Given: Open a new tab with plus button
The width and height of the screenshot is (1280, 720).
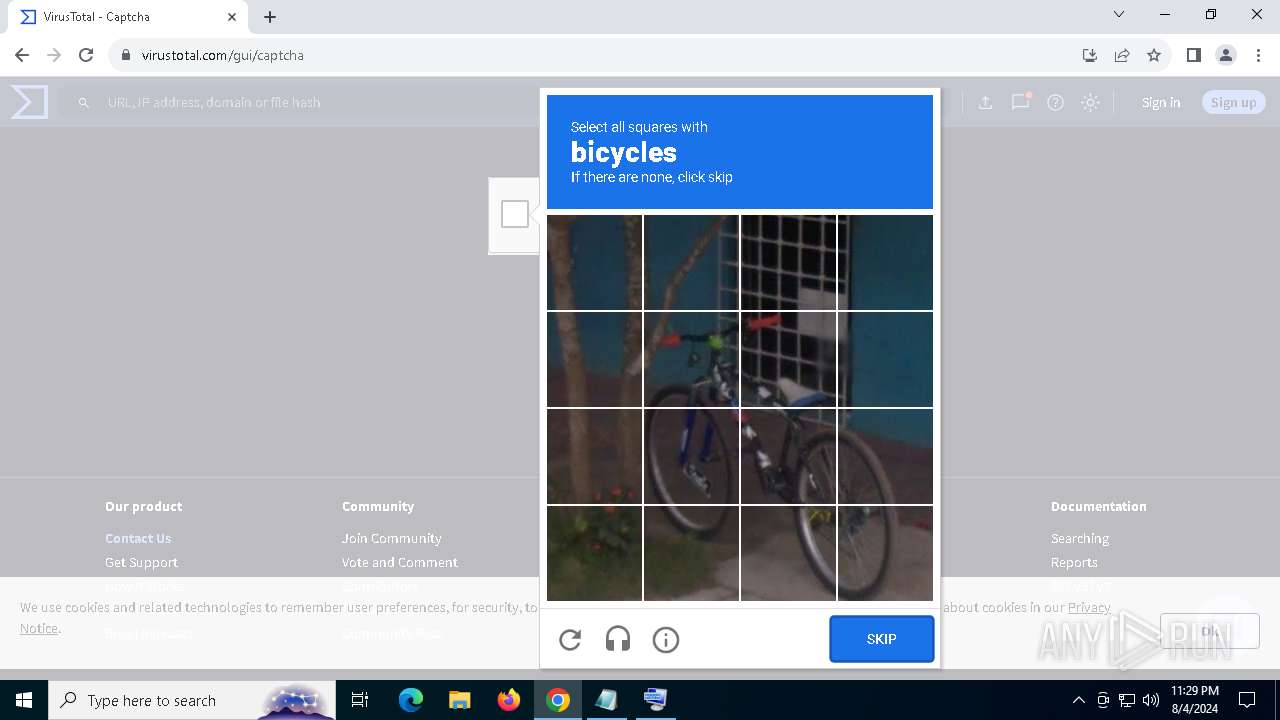Looking at the screenshot, I should pos(270,17).
